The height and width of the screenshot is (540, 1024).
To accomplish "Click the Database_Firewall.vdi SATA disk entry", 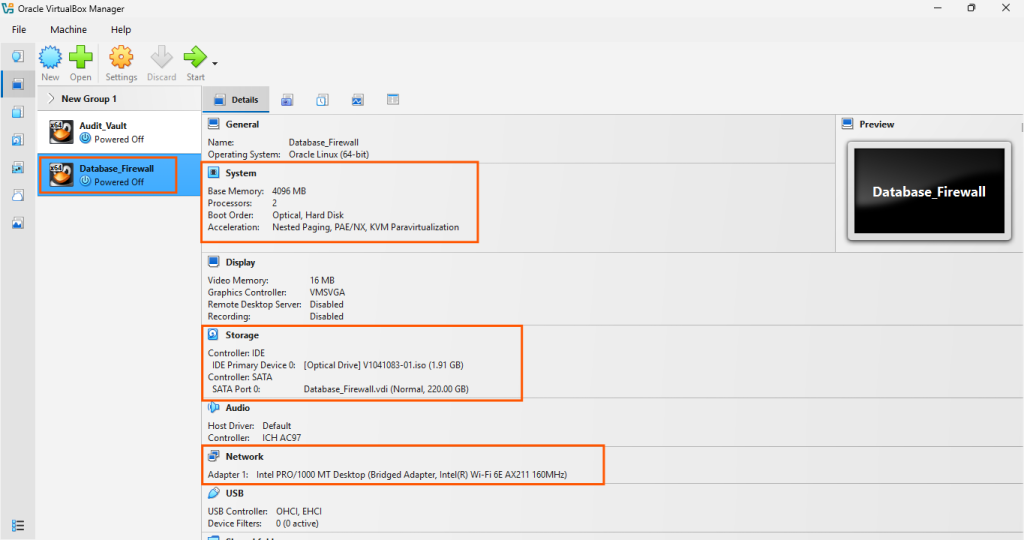I will click(386, 389).
